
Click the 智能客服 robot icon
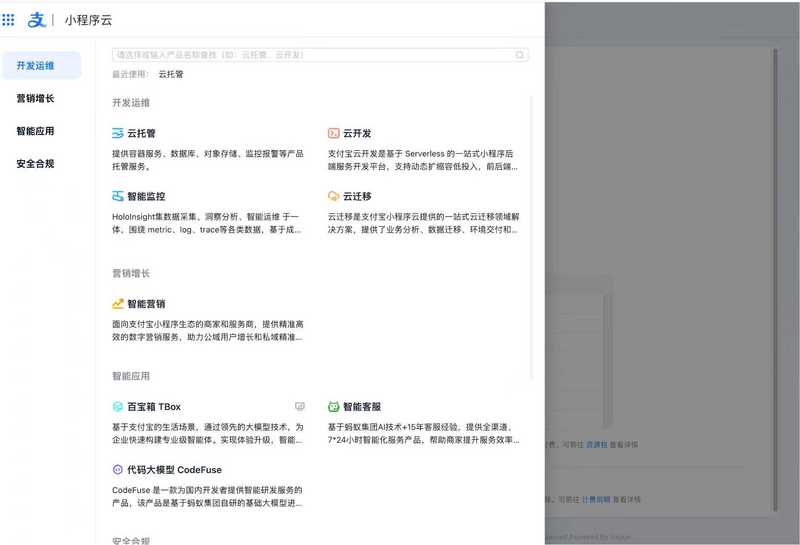coord(334,407)
